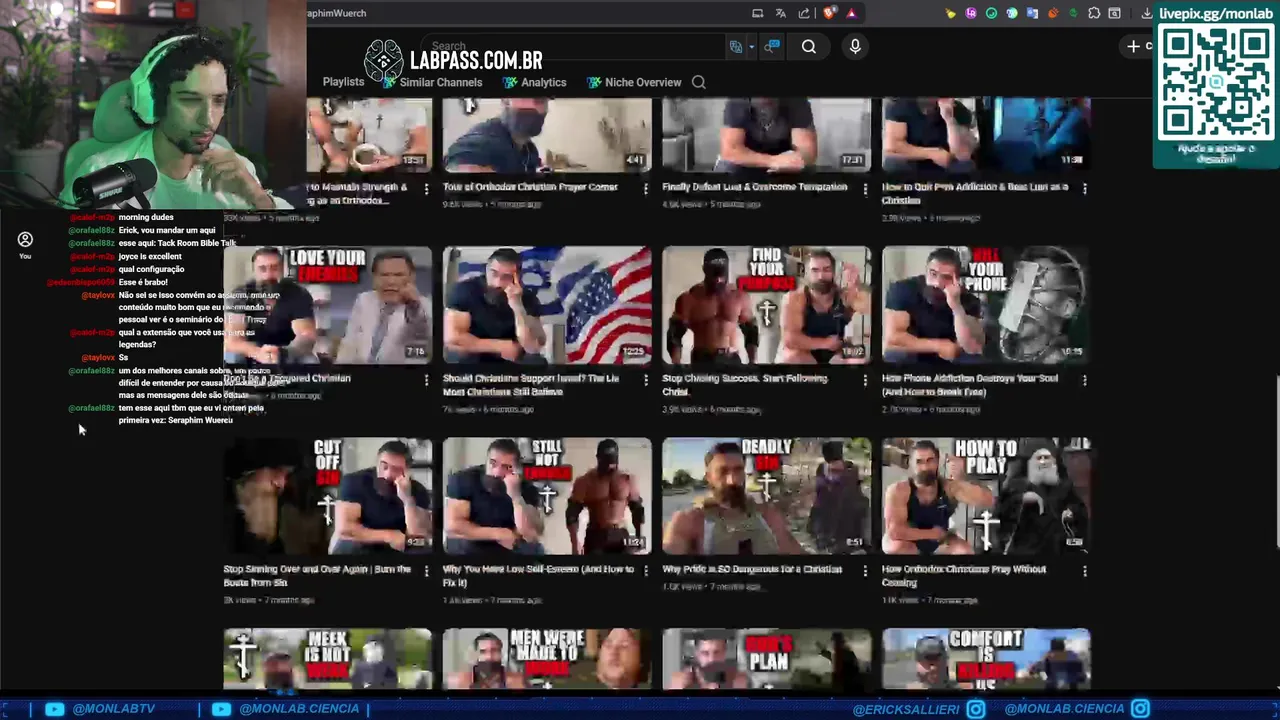Click the page vertical scrollbar thumb
The image size is (1280, 720).
point(1276,461)
